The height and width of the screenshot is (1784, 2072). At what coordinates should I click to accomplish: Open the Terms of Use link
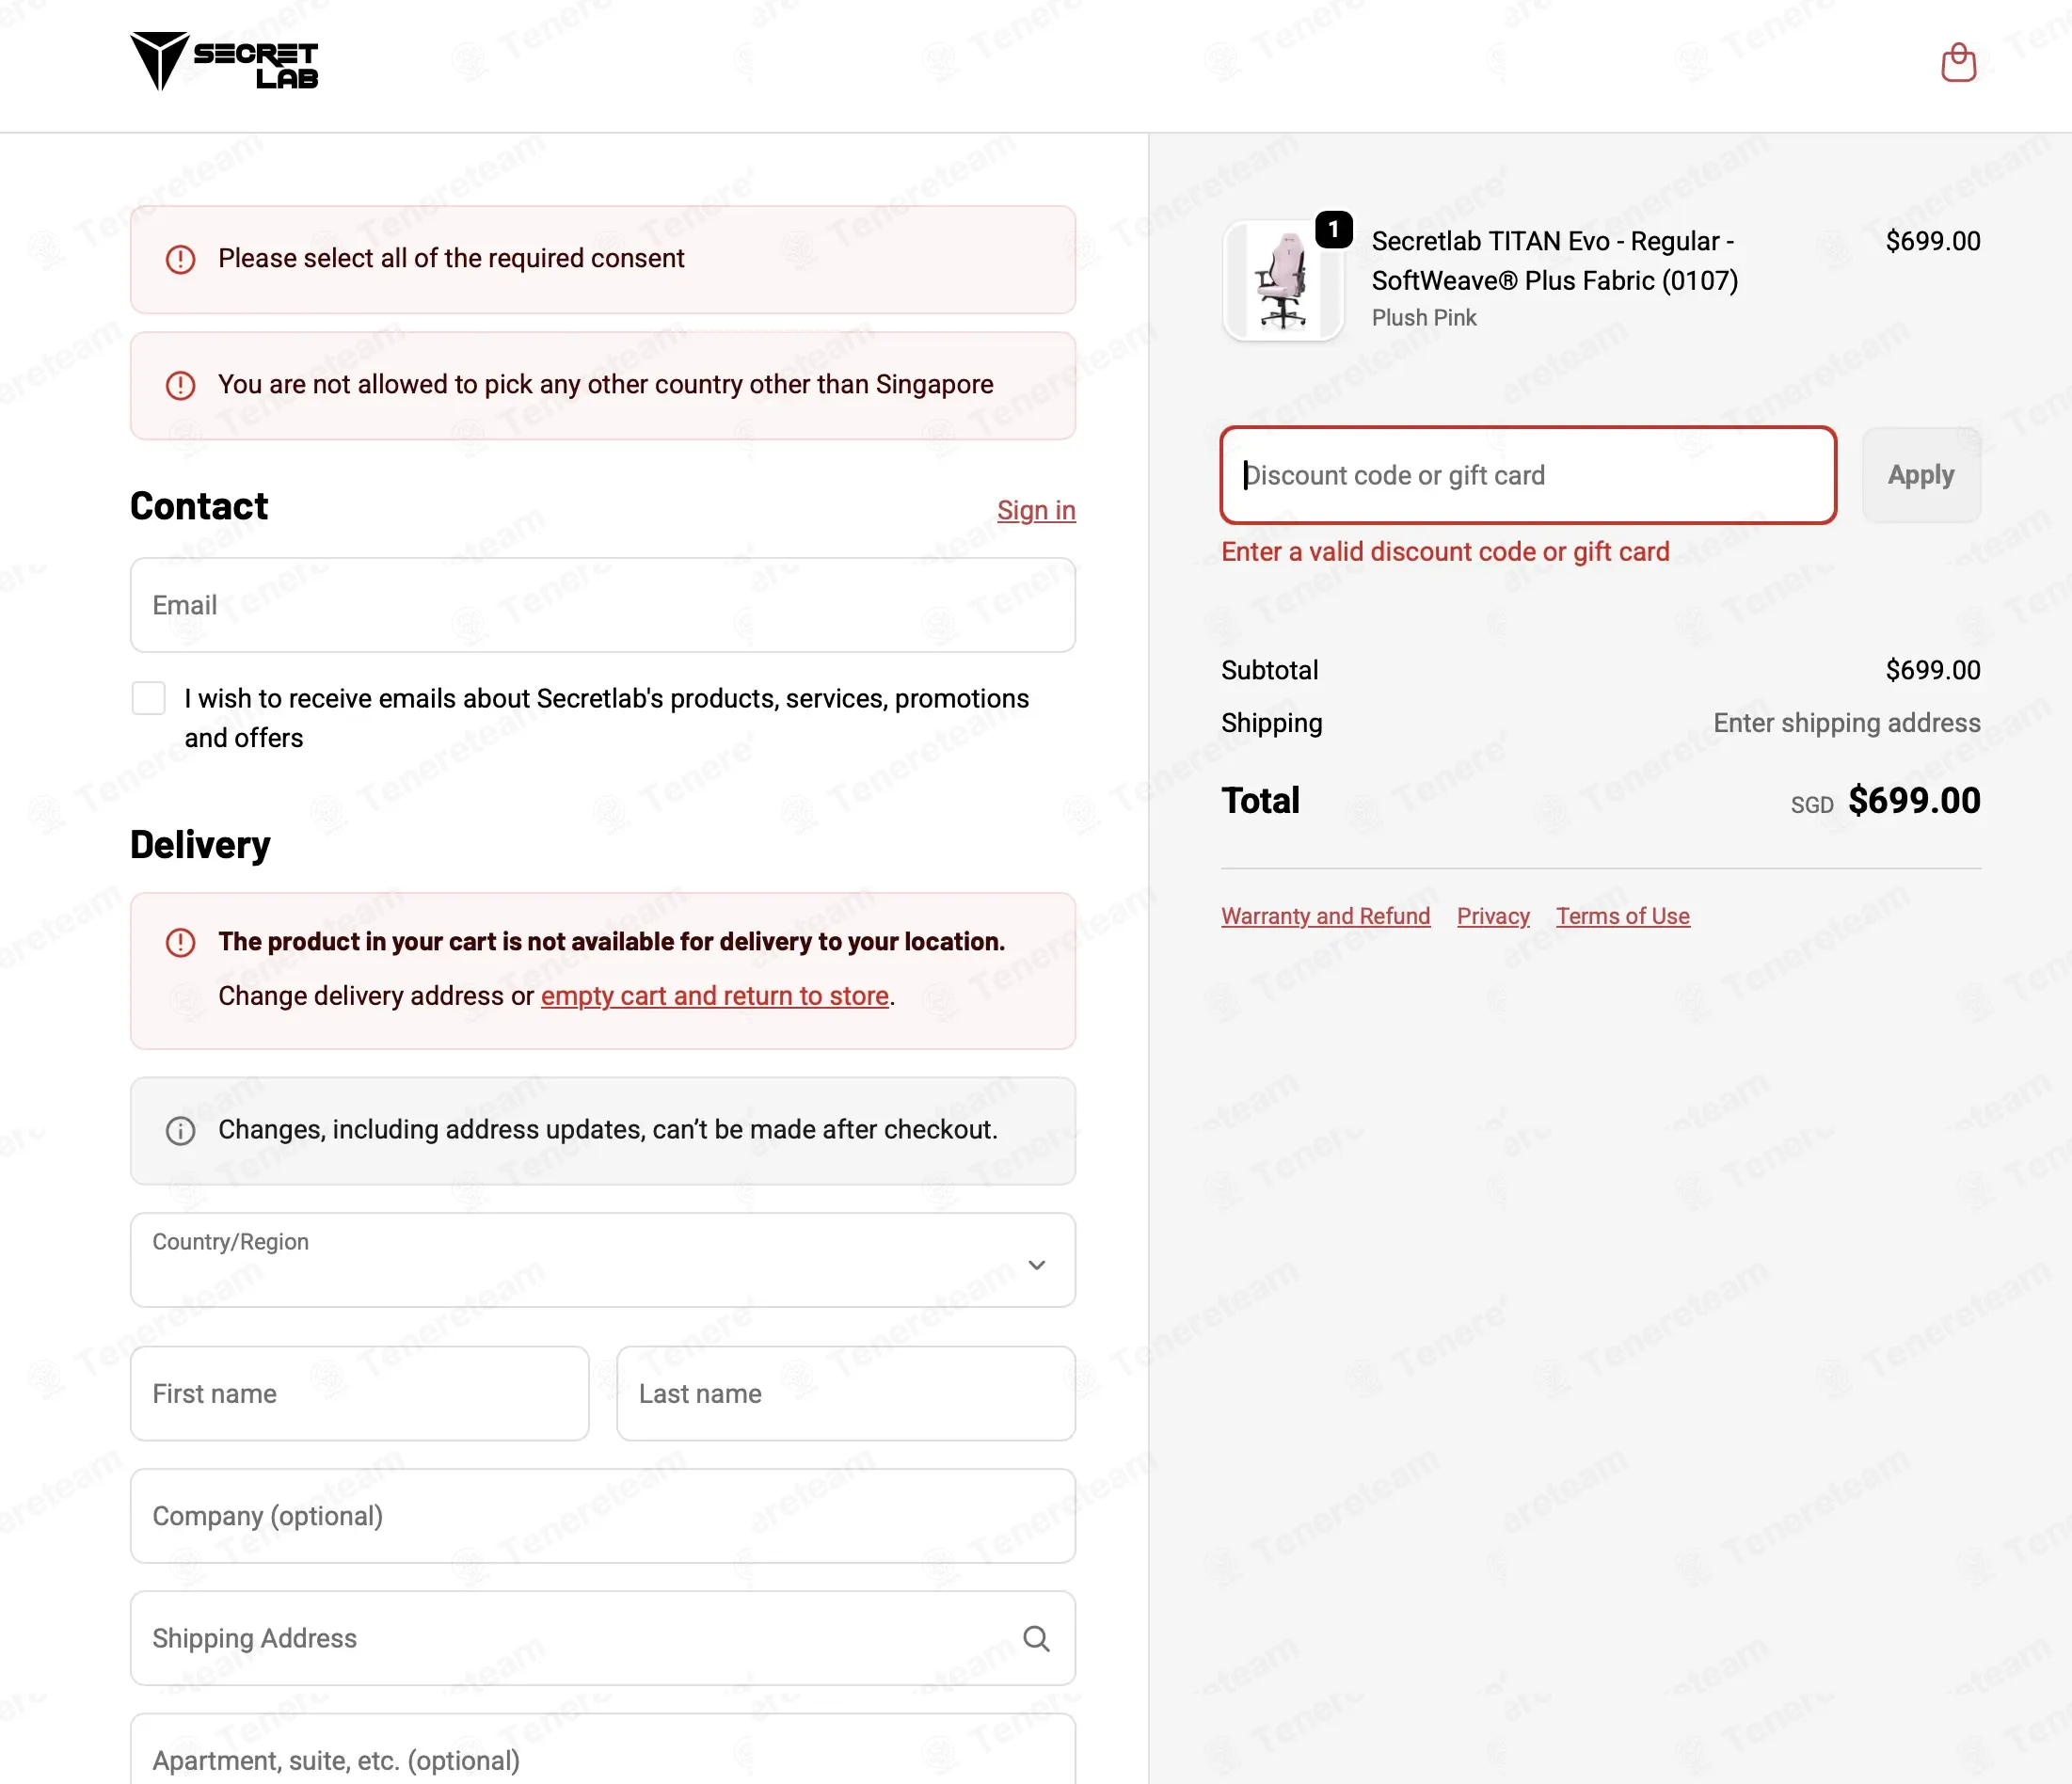1623,916
